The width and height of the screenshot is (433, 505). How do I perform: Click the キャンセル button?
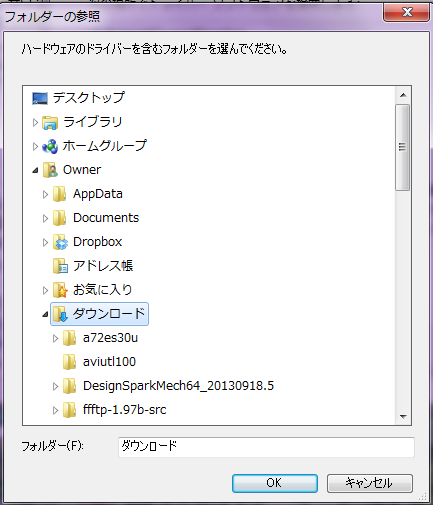[370, 483]
